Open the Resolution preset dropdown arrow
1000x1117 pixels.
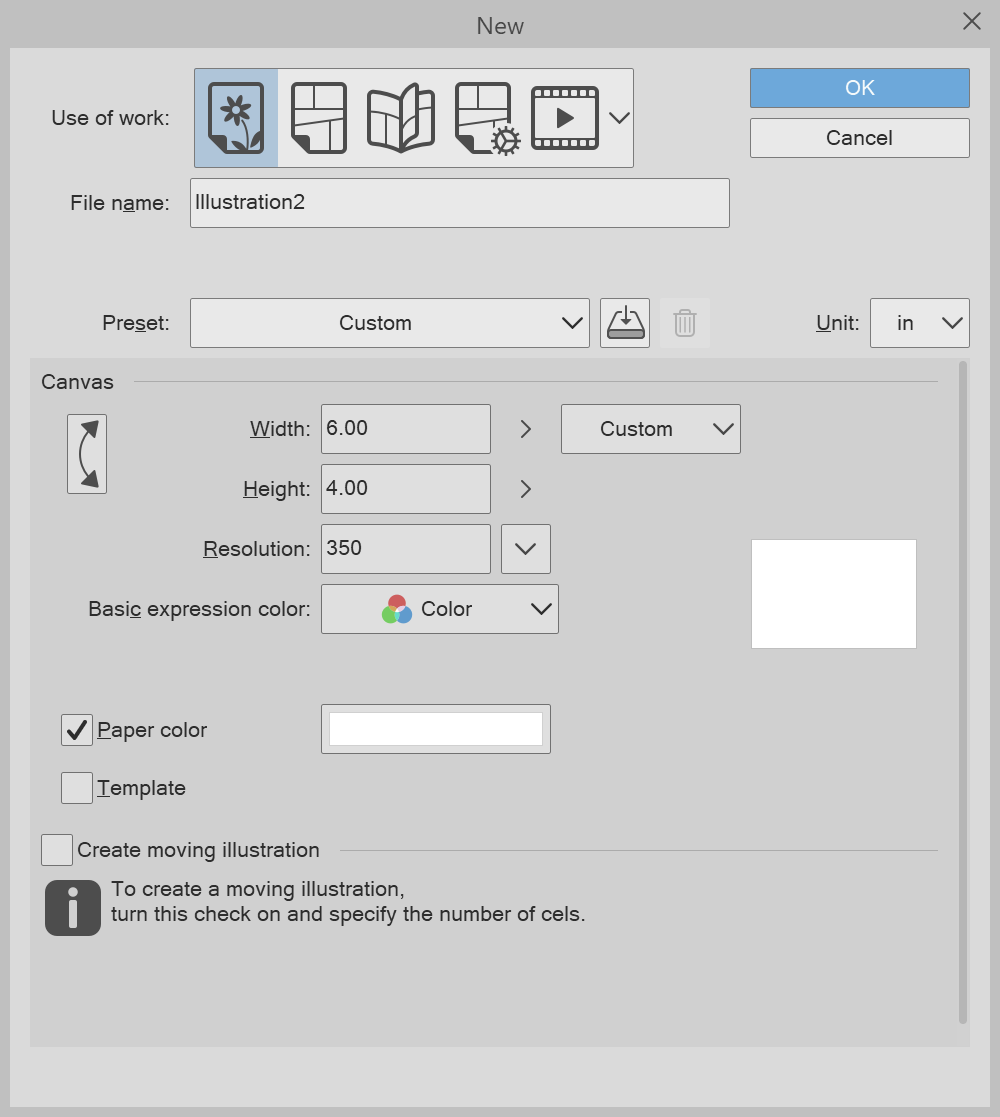(x=526, y=549)
